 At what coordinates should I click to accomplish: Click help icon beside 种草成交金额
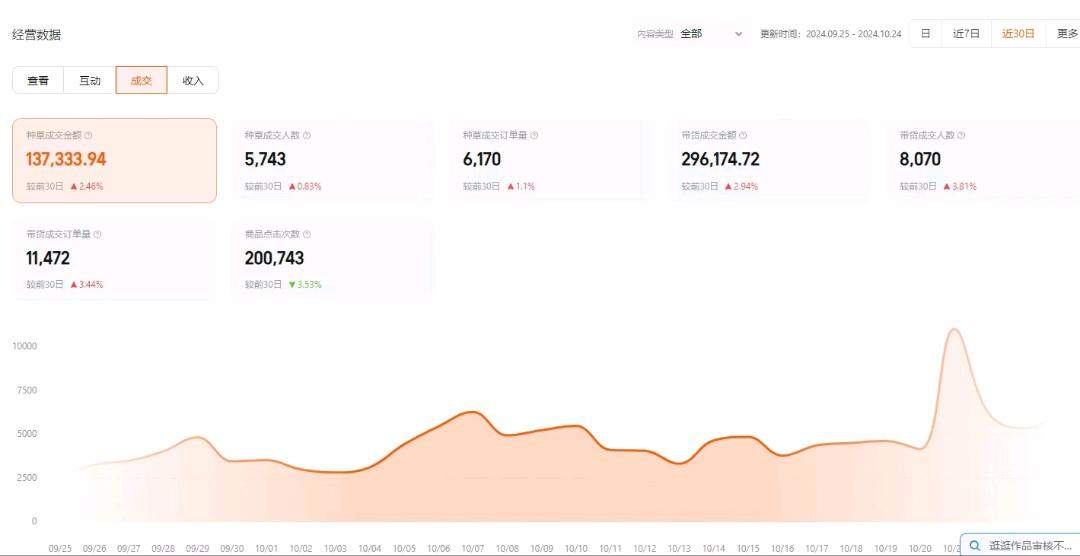click(x=88, y=135)
